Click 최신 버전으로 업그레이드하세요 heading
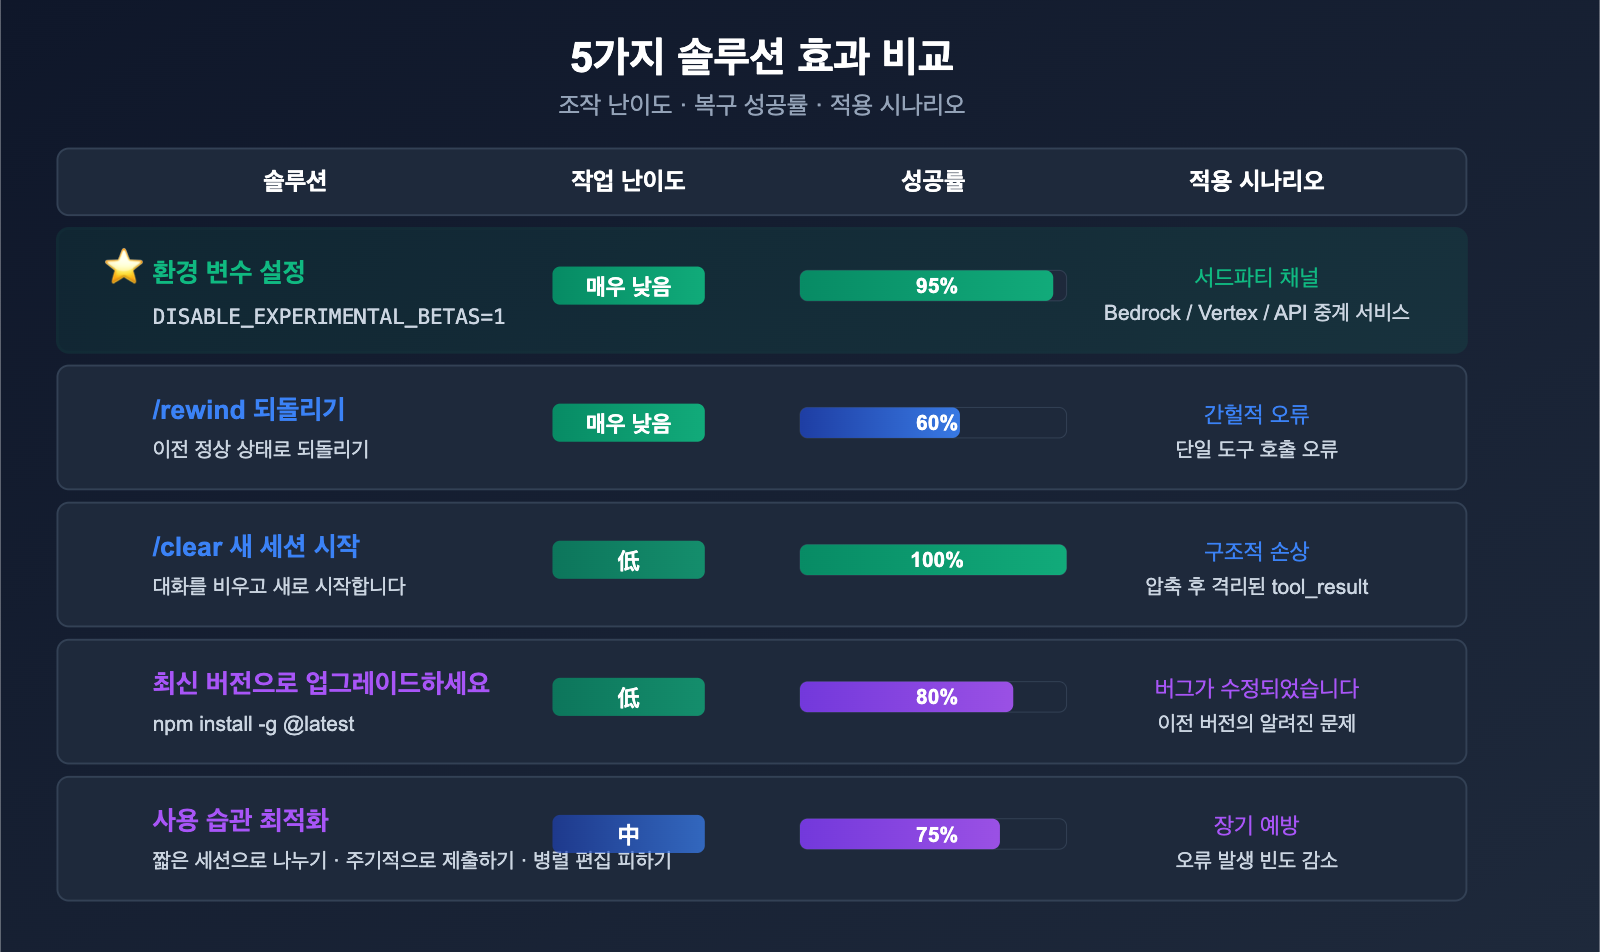Screen dimensions: 1600x952 pyautogui.click(x=321, y=684)
